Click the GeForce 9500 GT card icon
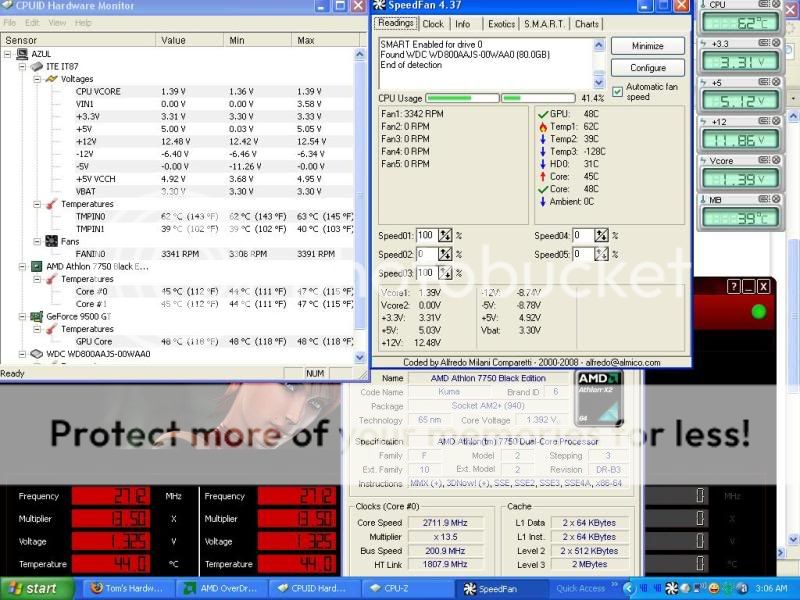 (x=36, y=316)
